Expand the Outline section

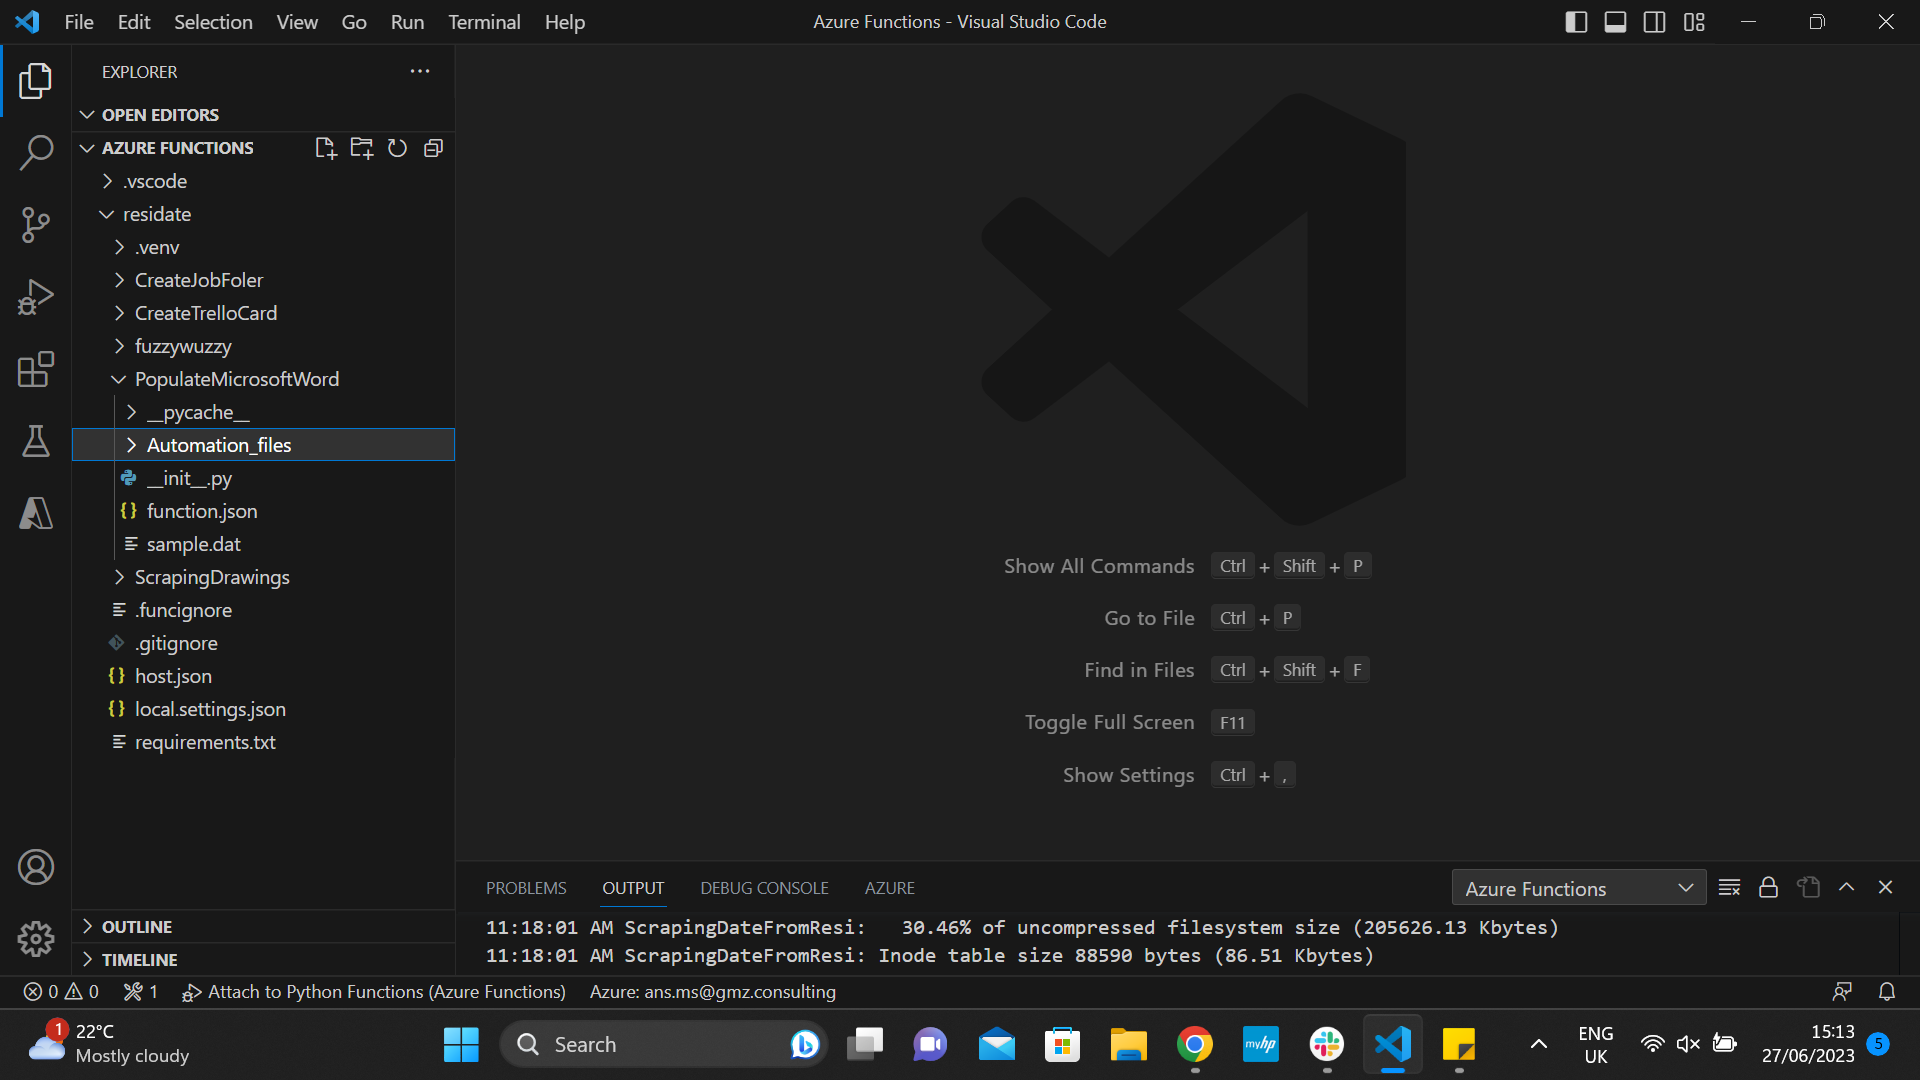pos(264,927)
